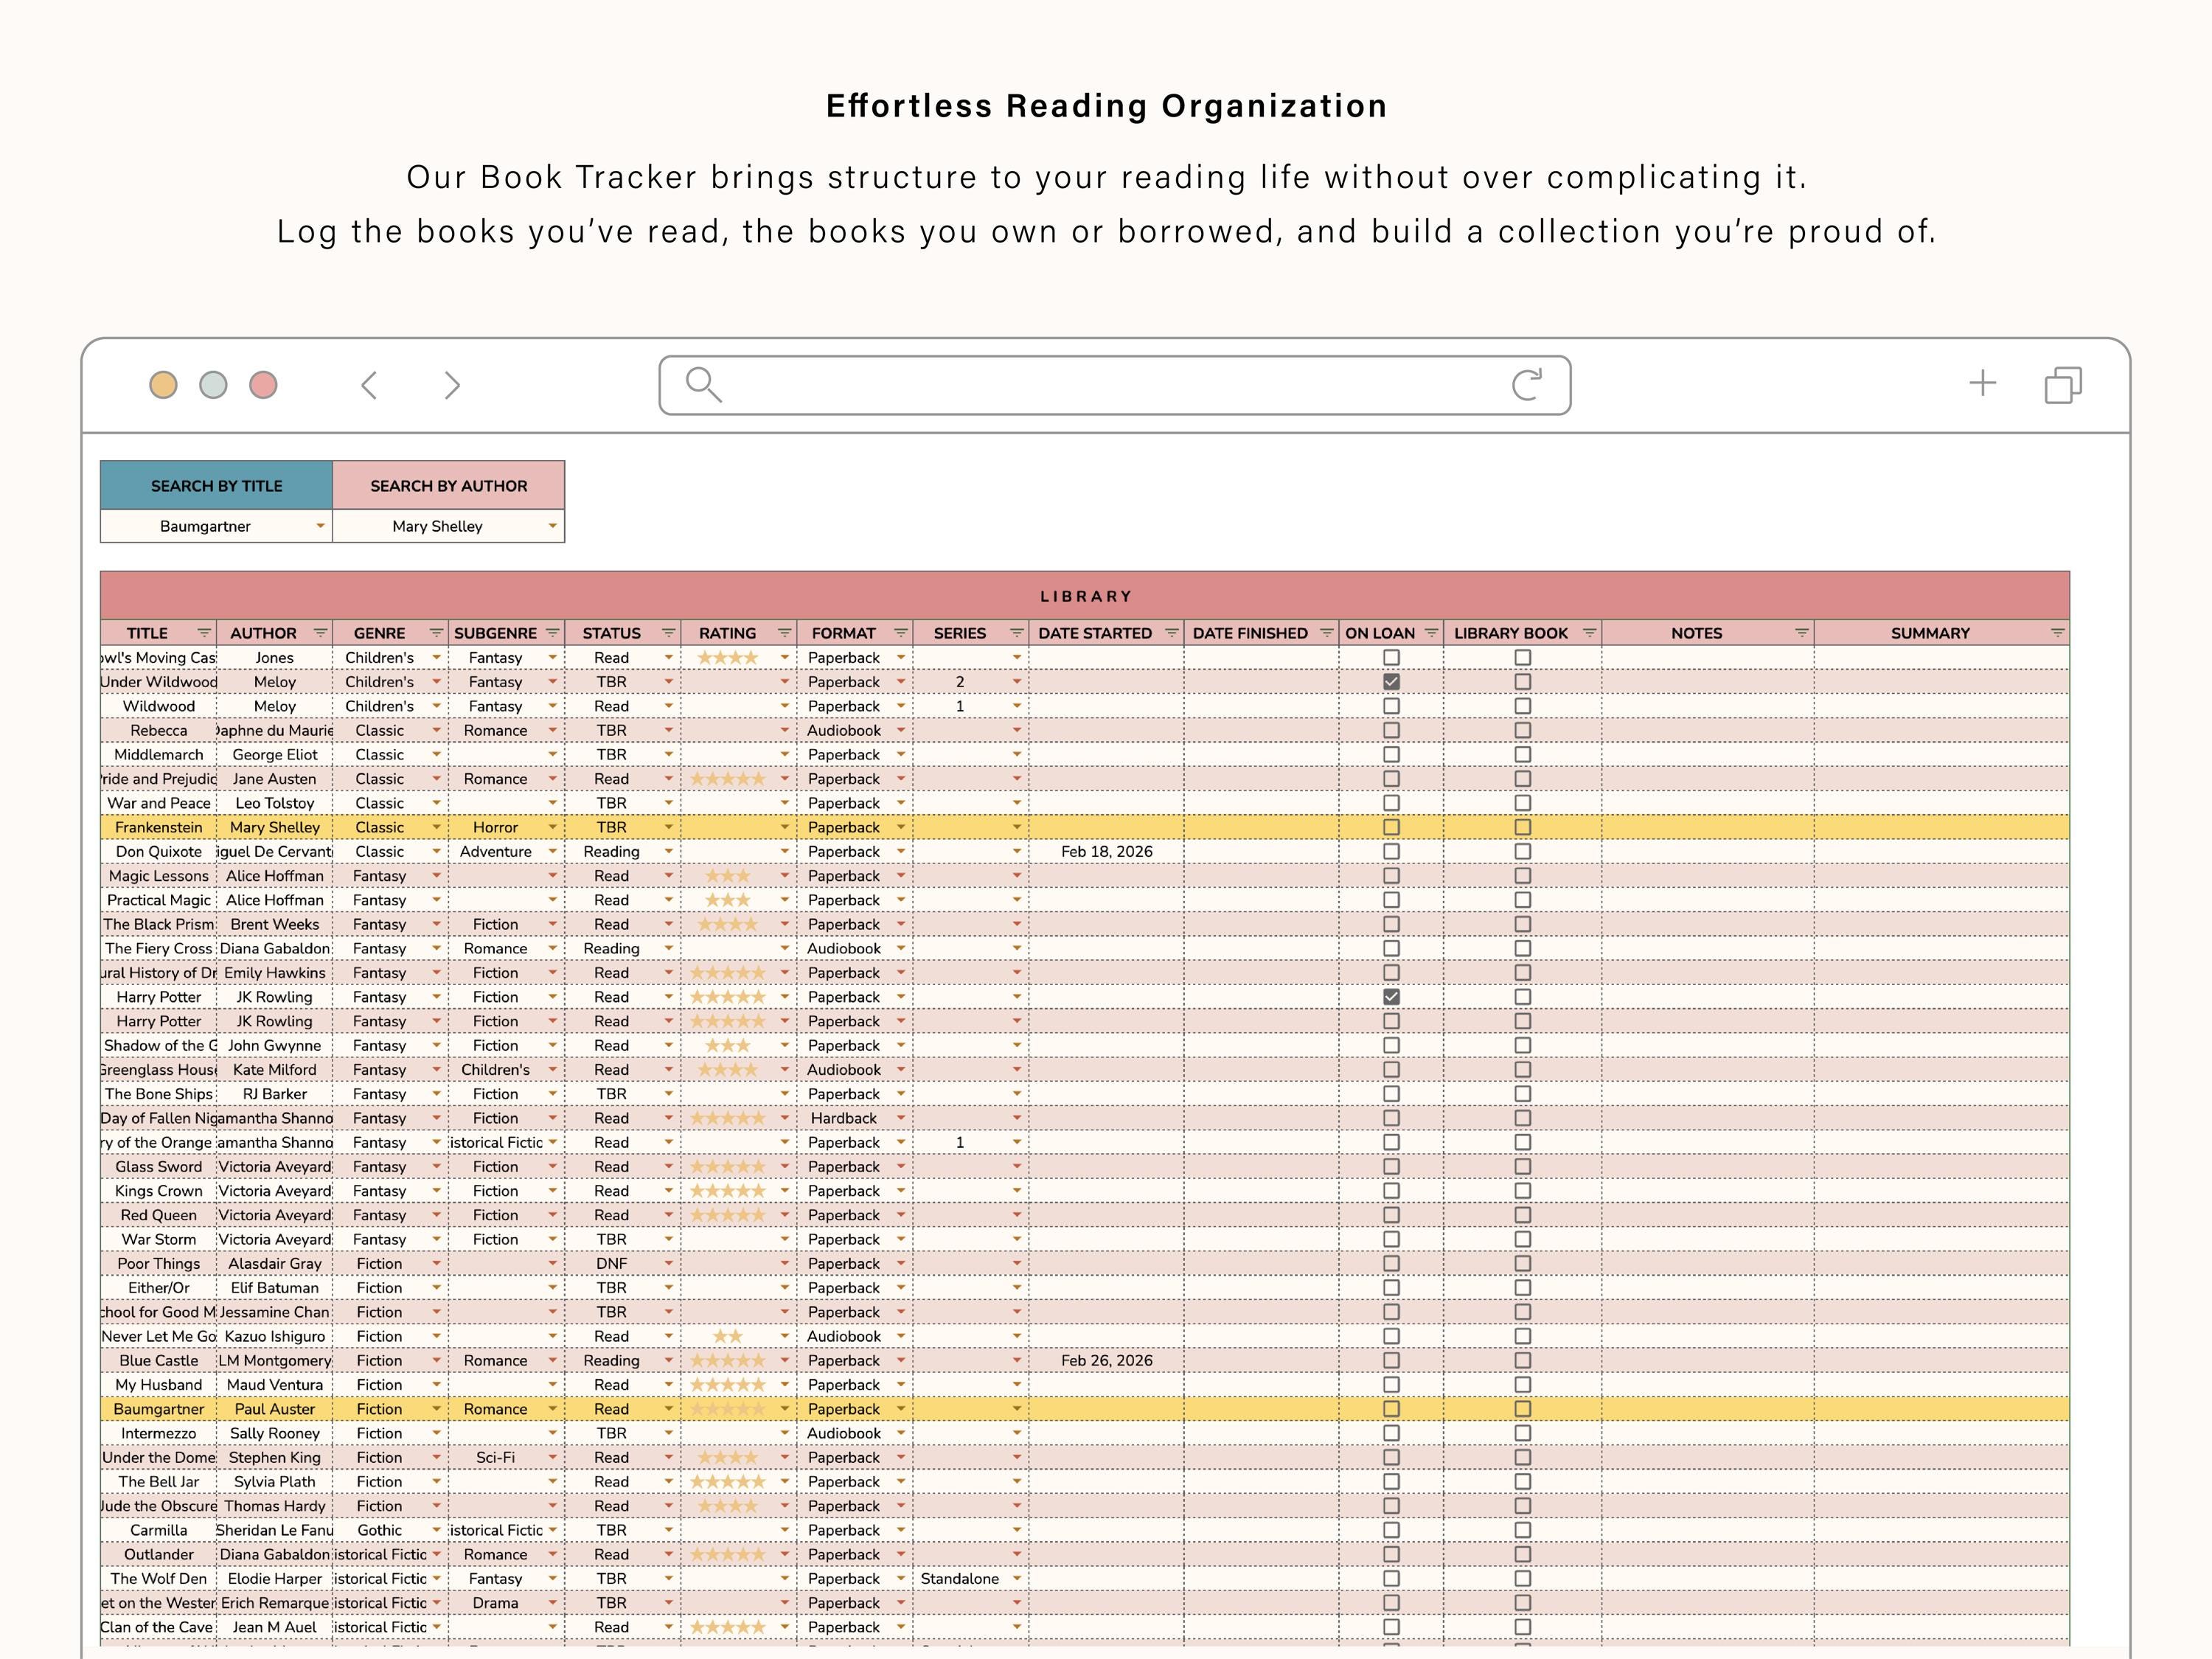Click the reload icon in address bar
Image resolution: width=2212 pixels, height=1659 pixels.
click(1527, 384)
